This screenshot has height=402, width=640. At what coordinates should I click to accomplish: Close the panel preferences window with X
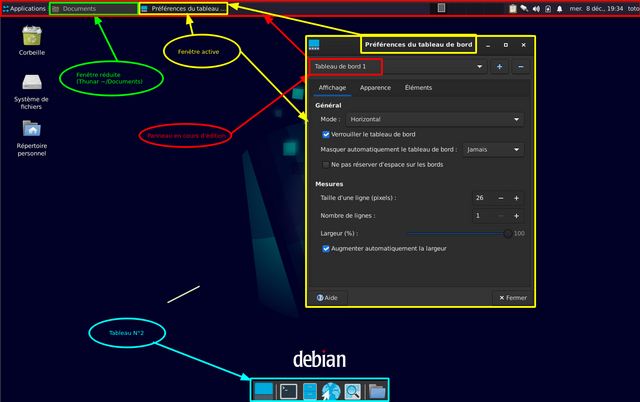(x=524, y=45)
